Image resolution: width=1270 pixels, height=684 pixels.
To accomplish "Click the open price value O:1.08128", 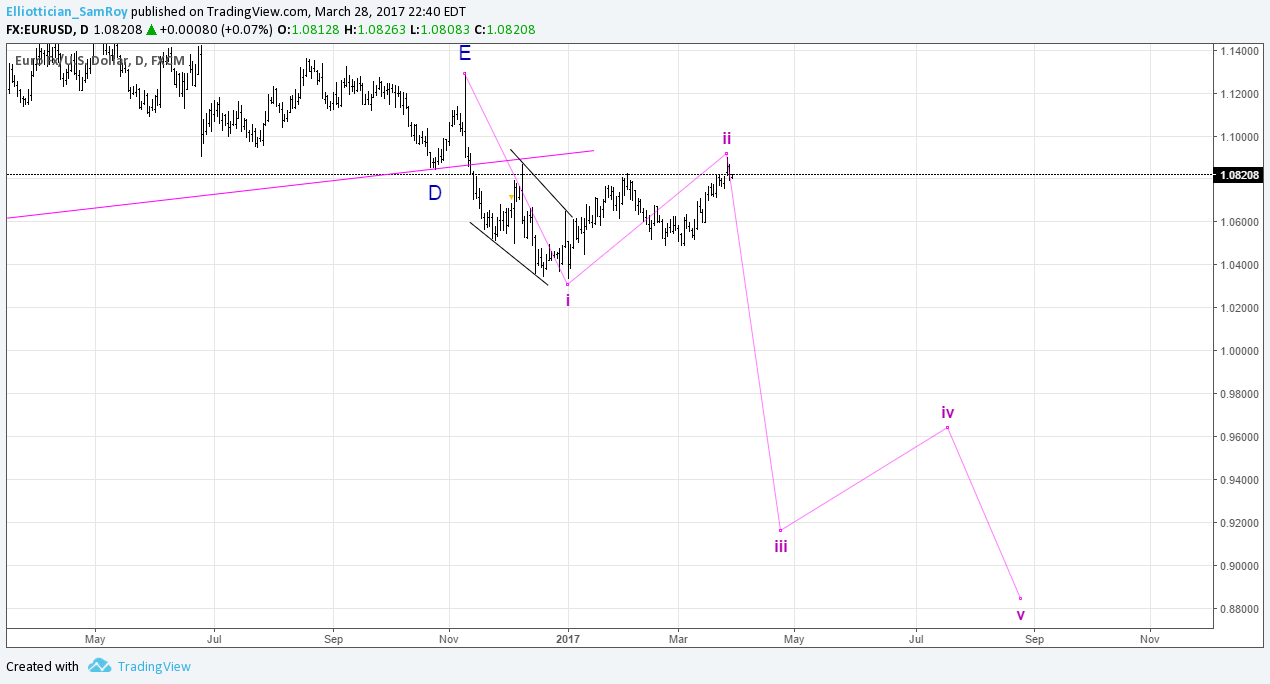I will (x=308, y=30).
